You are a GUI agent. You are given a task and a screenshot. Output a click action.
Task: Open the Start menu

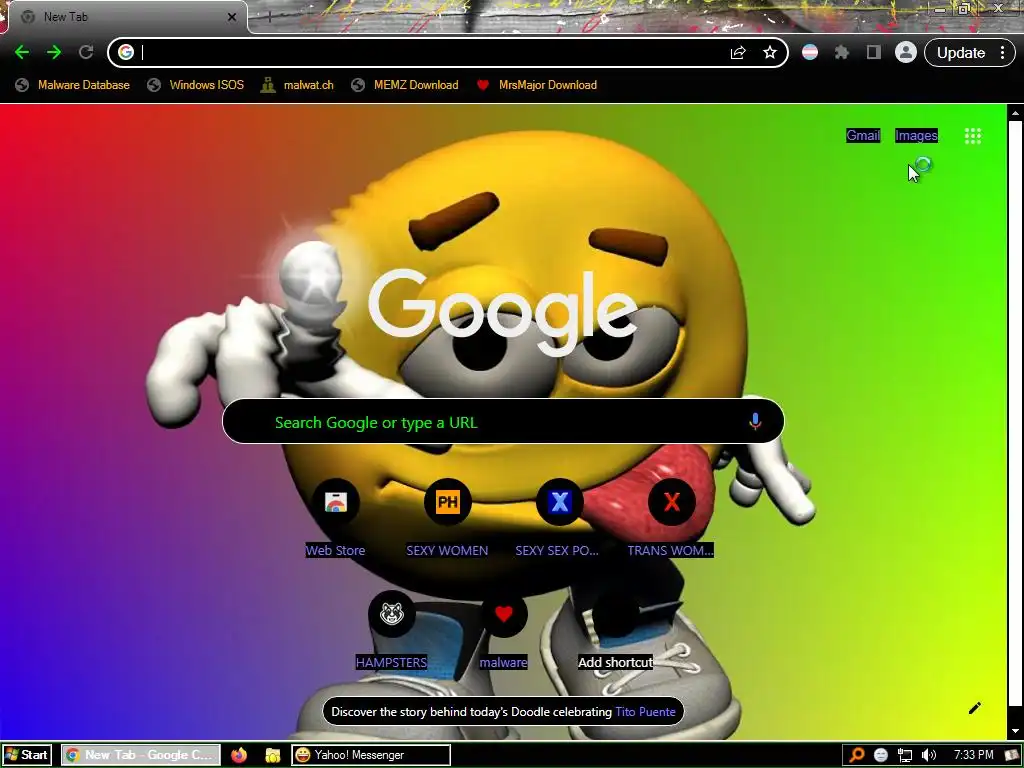point(26,755)
